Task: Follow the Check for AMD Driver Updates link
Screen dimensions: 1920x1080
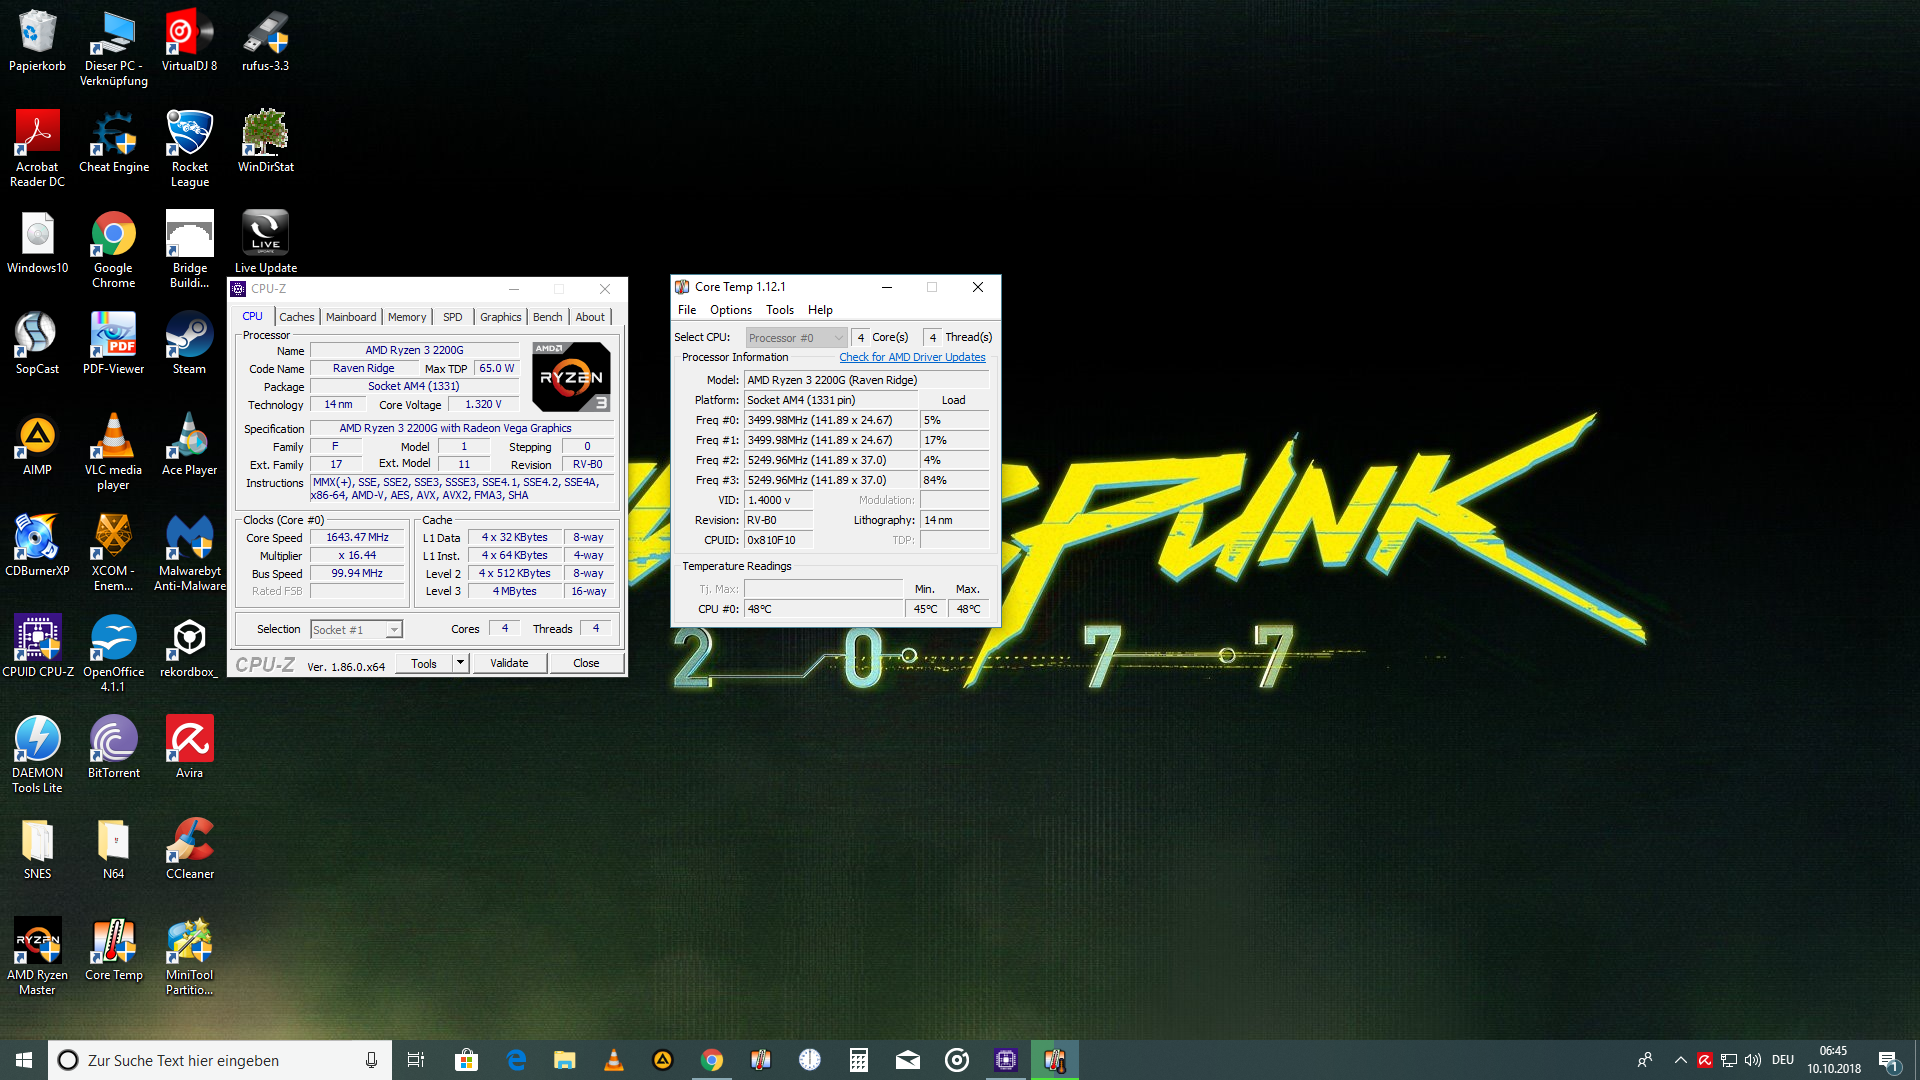Action: [911, 357]
